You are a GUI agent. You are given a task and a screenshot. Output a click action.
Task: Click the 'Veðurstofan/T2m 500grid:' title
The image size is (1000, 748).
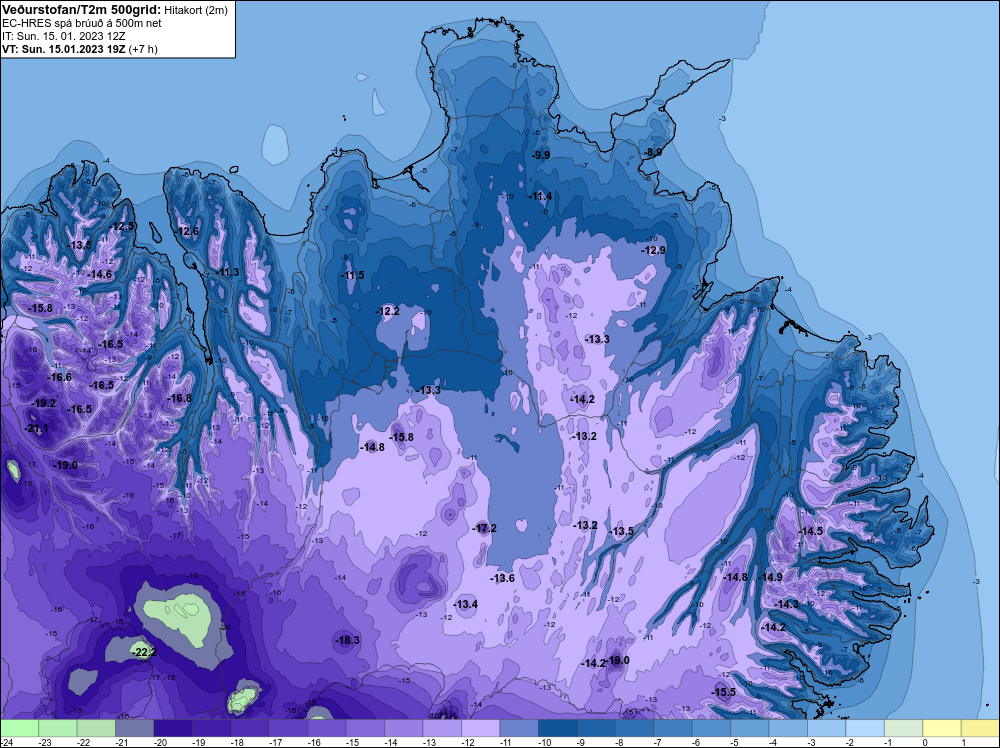(x=82, y=9)
